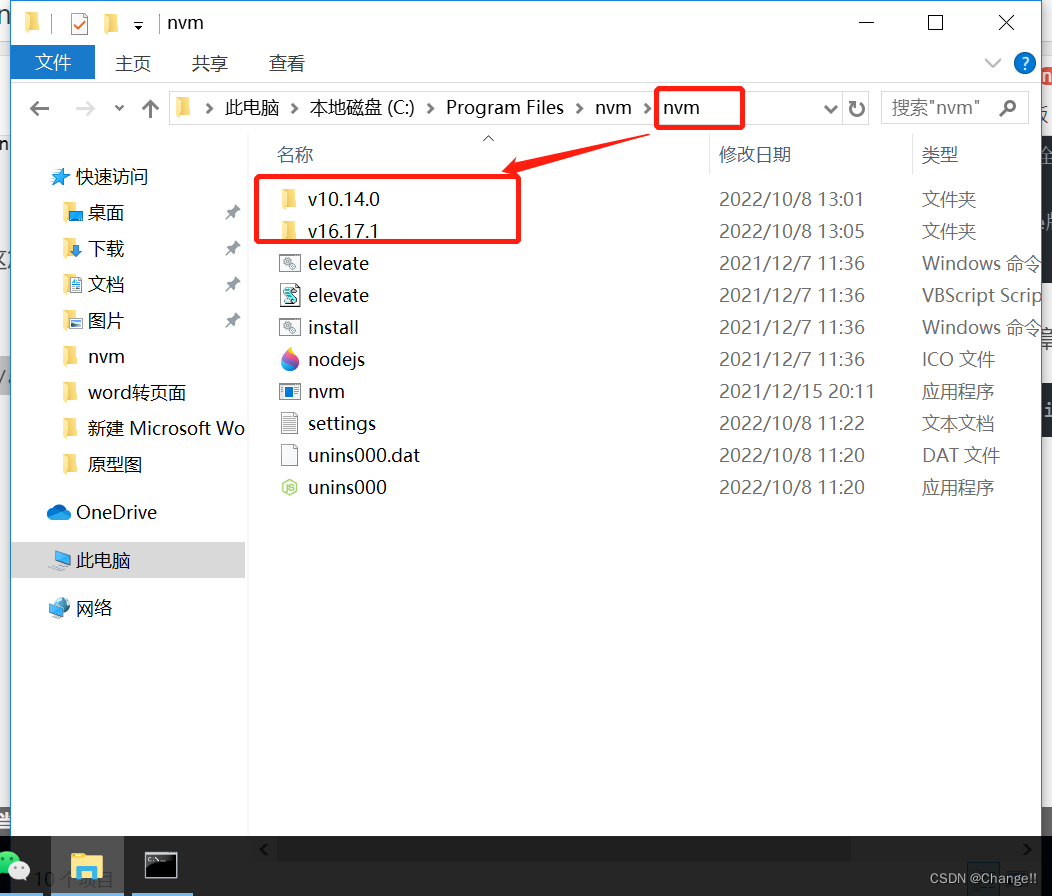Unpin 下载 using its pin icon
This screenshot has width=1052, height=896.
[232, 248]
